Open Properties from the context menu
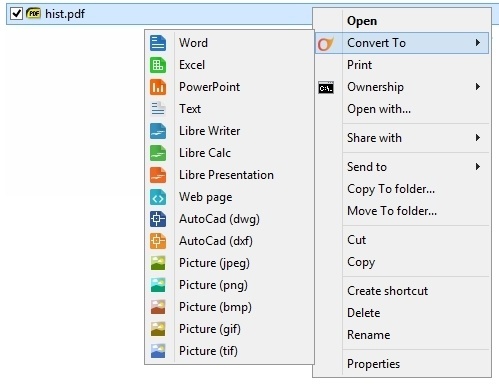Screen dimensions: 499x384 coord(373,364)
